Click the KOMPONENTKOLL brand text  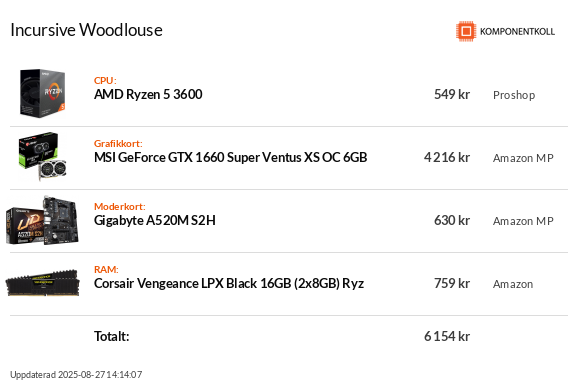(517, 32)
